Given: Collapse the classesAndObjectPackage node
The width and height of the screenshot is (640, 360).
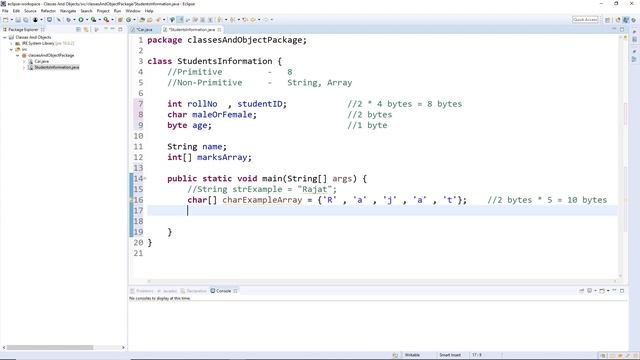Looking at the screenshot, I should tap(18, 55).
